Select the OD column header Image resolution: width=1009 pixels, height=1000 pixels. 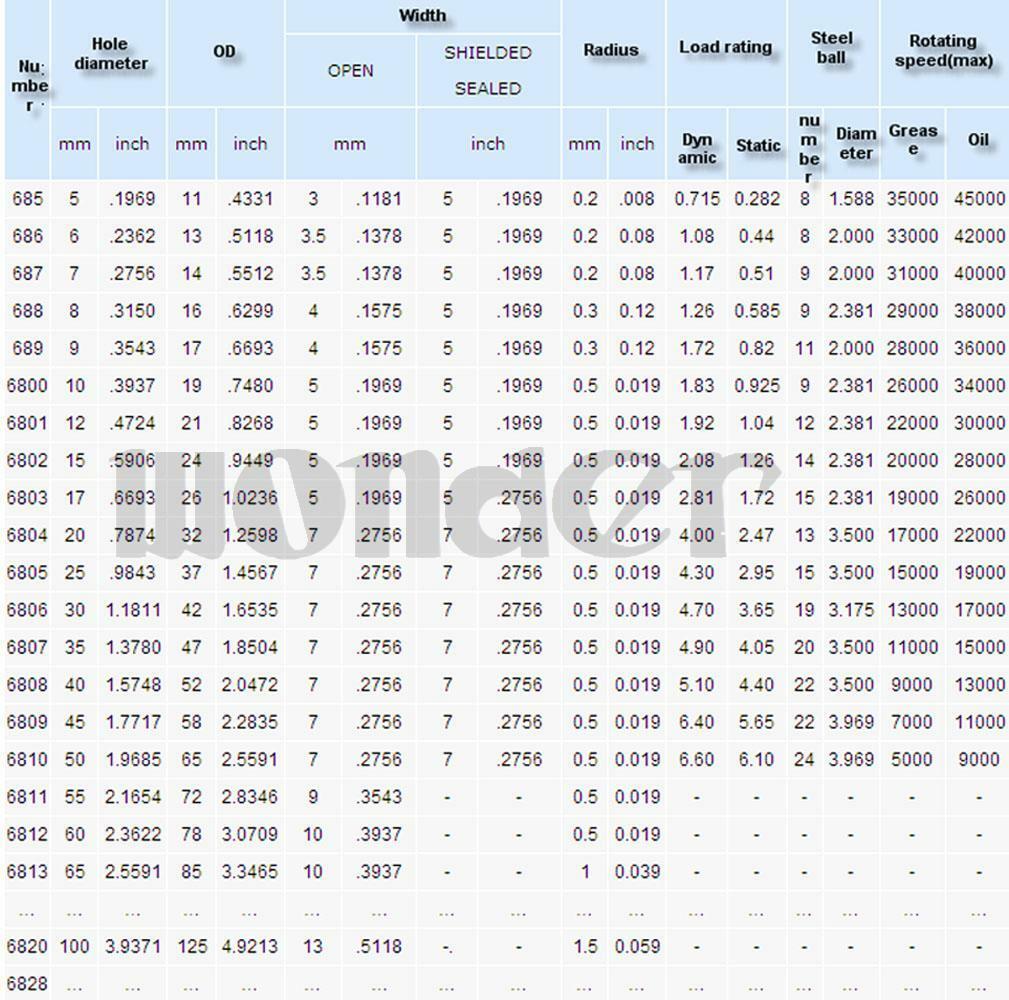pos(225,52)
